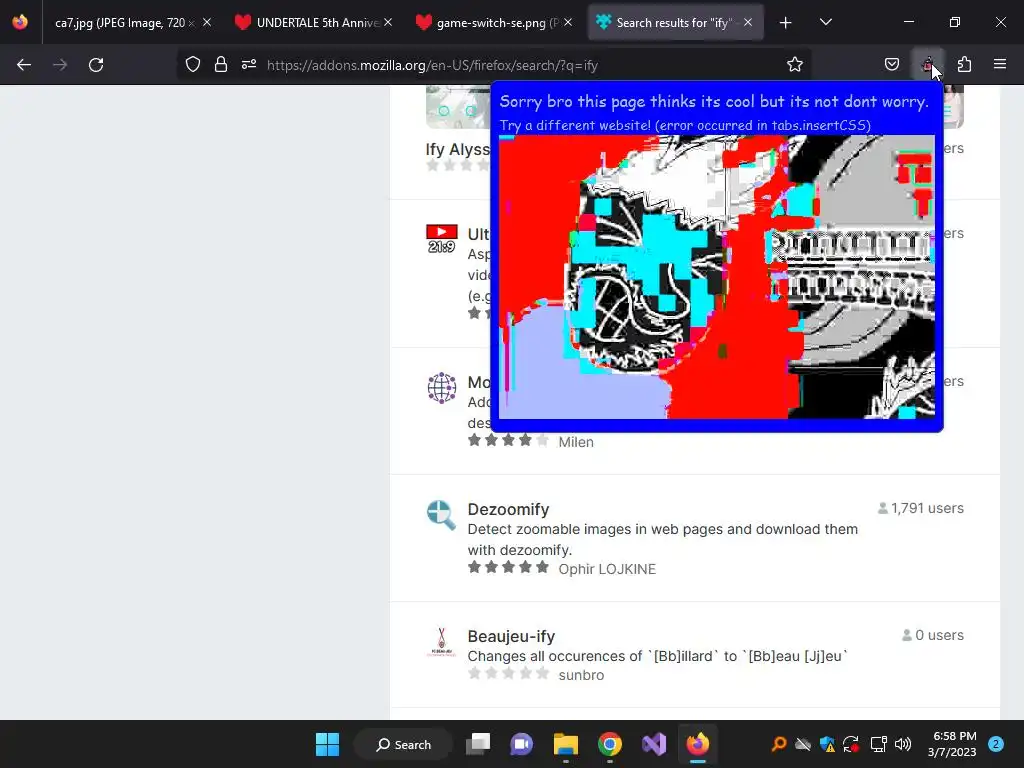Click the purple globe add-on icon

coord(441,388)
